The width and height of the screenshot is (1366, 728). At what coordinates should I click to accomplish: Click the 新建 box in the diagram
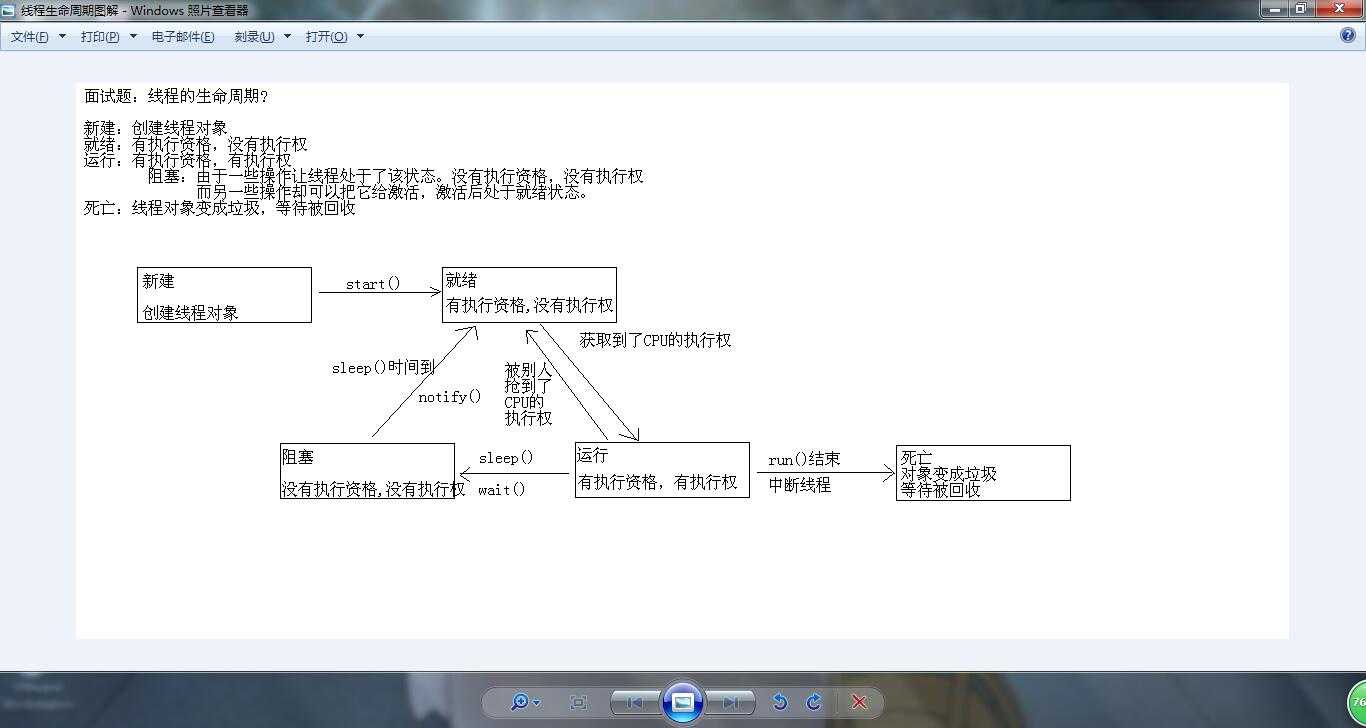pos(224,295)
